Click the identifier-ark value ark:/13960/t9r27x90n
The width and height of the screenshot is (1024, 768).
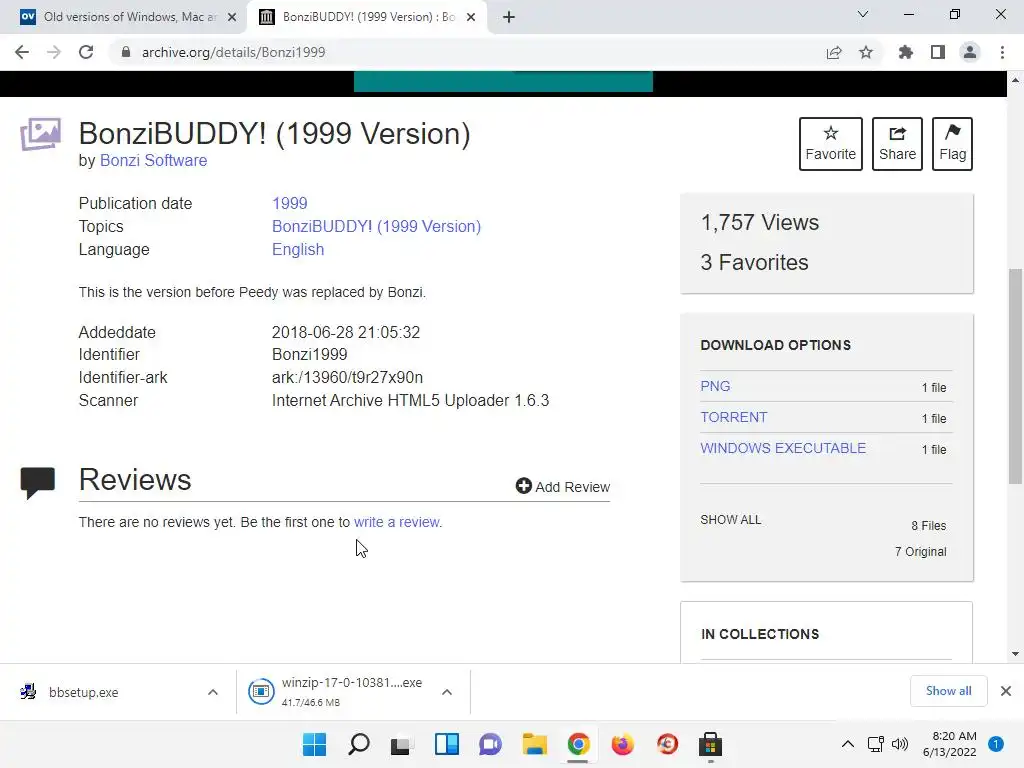pos(347,377)
